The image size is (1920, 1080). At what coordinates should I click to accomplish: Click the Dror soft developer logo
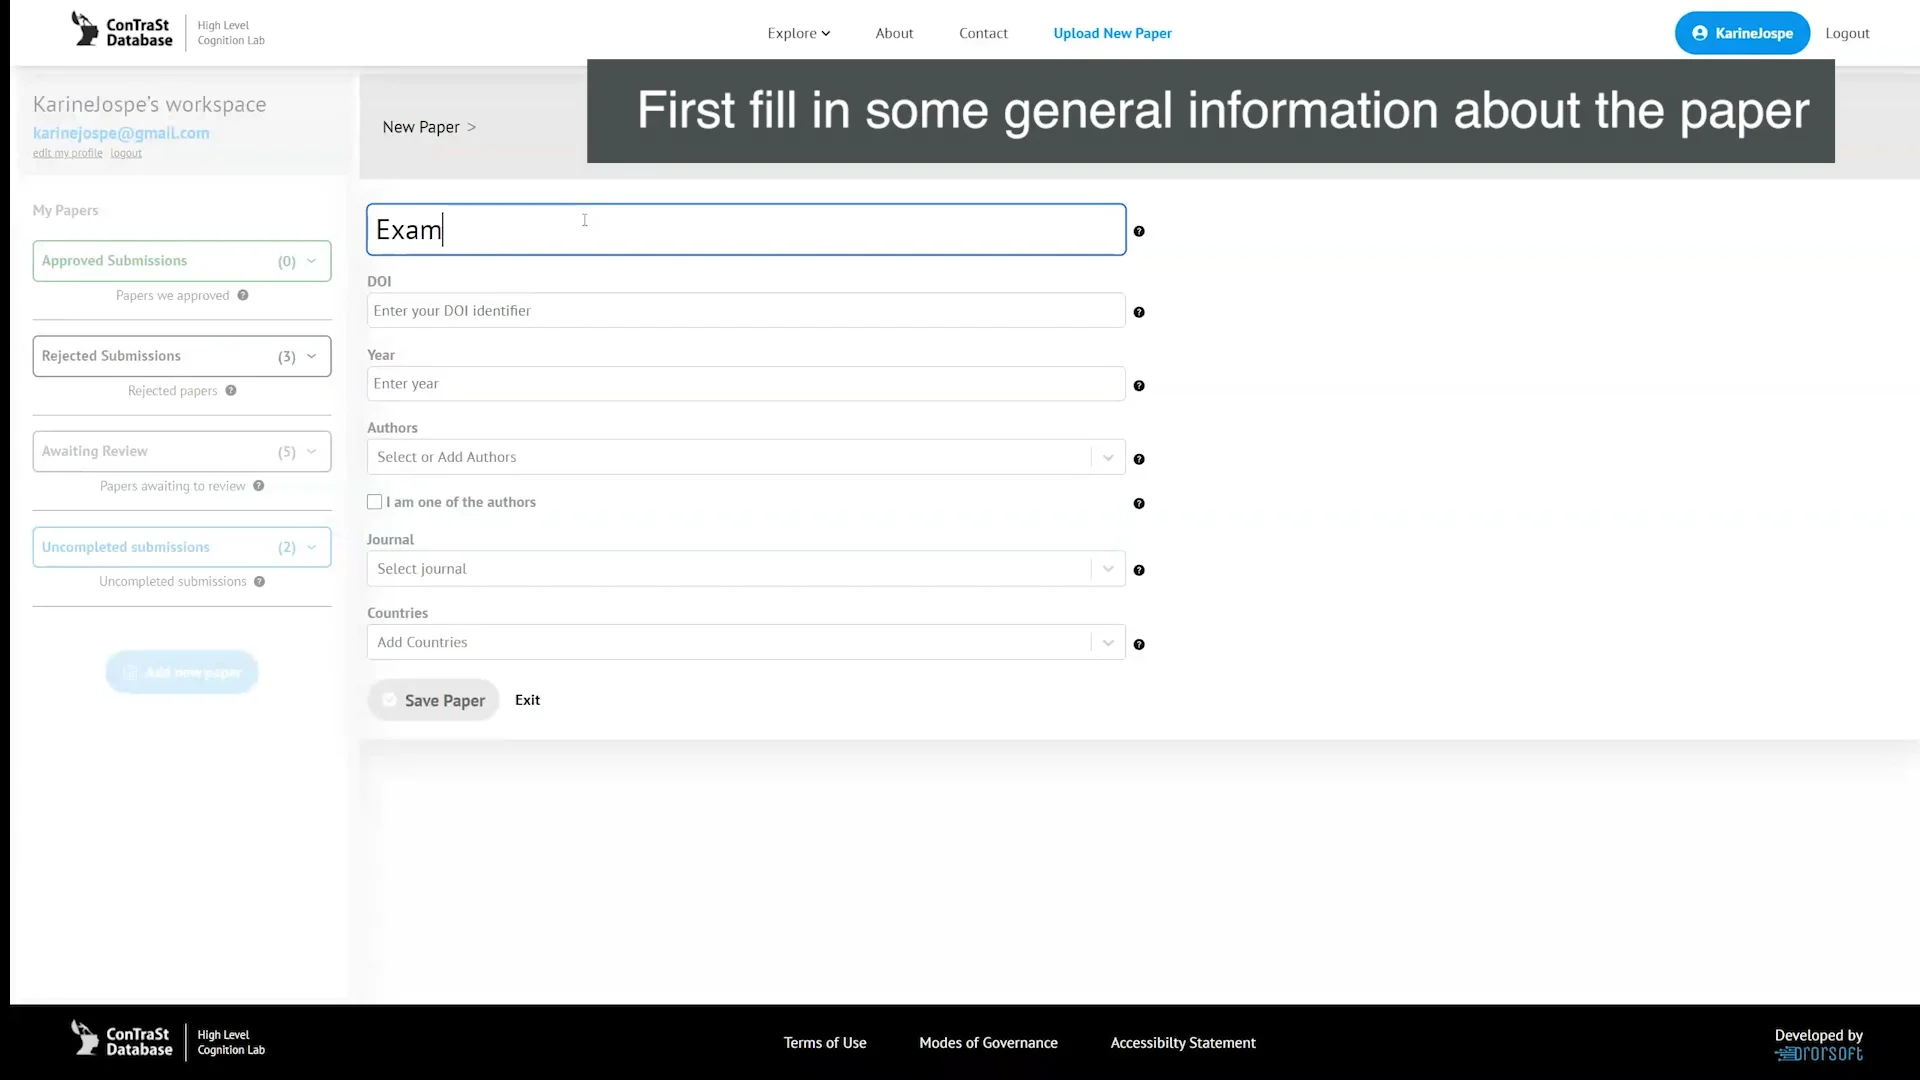click(1818, 1052)
